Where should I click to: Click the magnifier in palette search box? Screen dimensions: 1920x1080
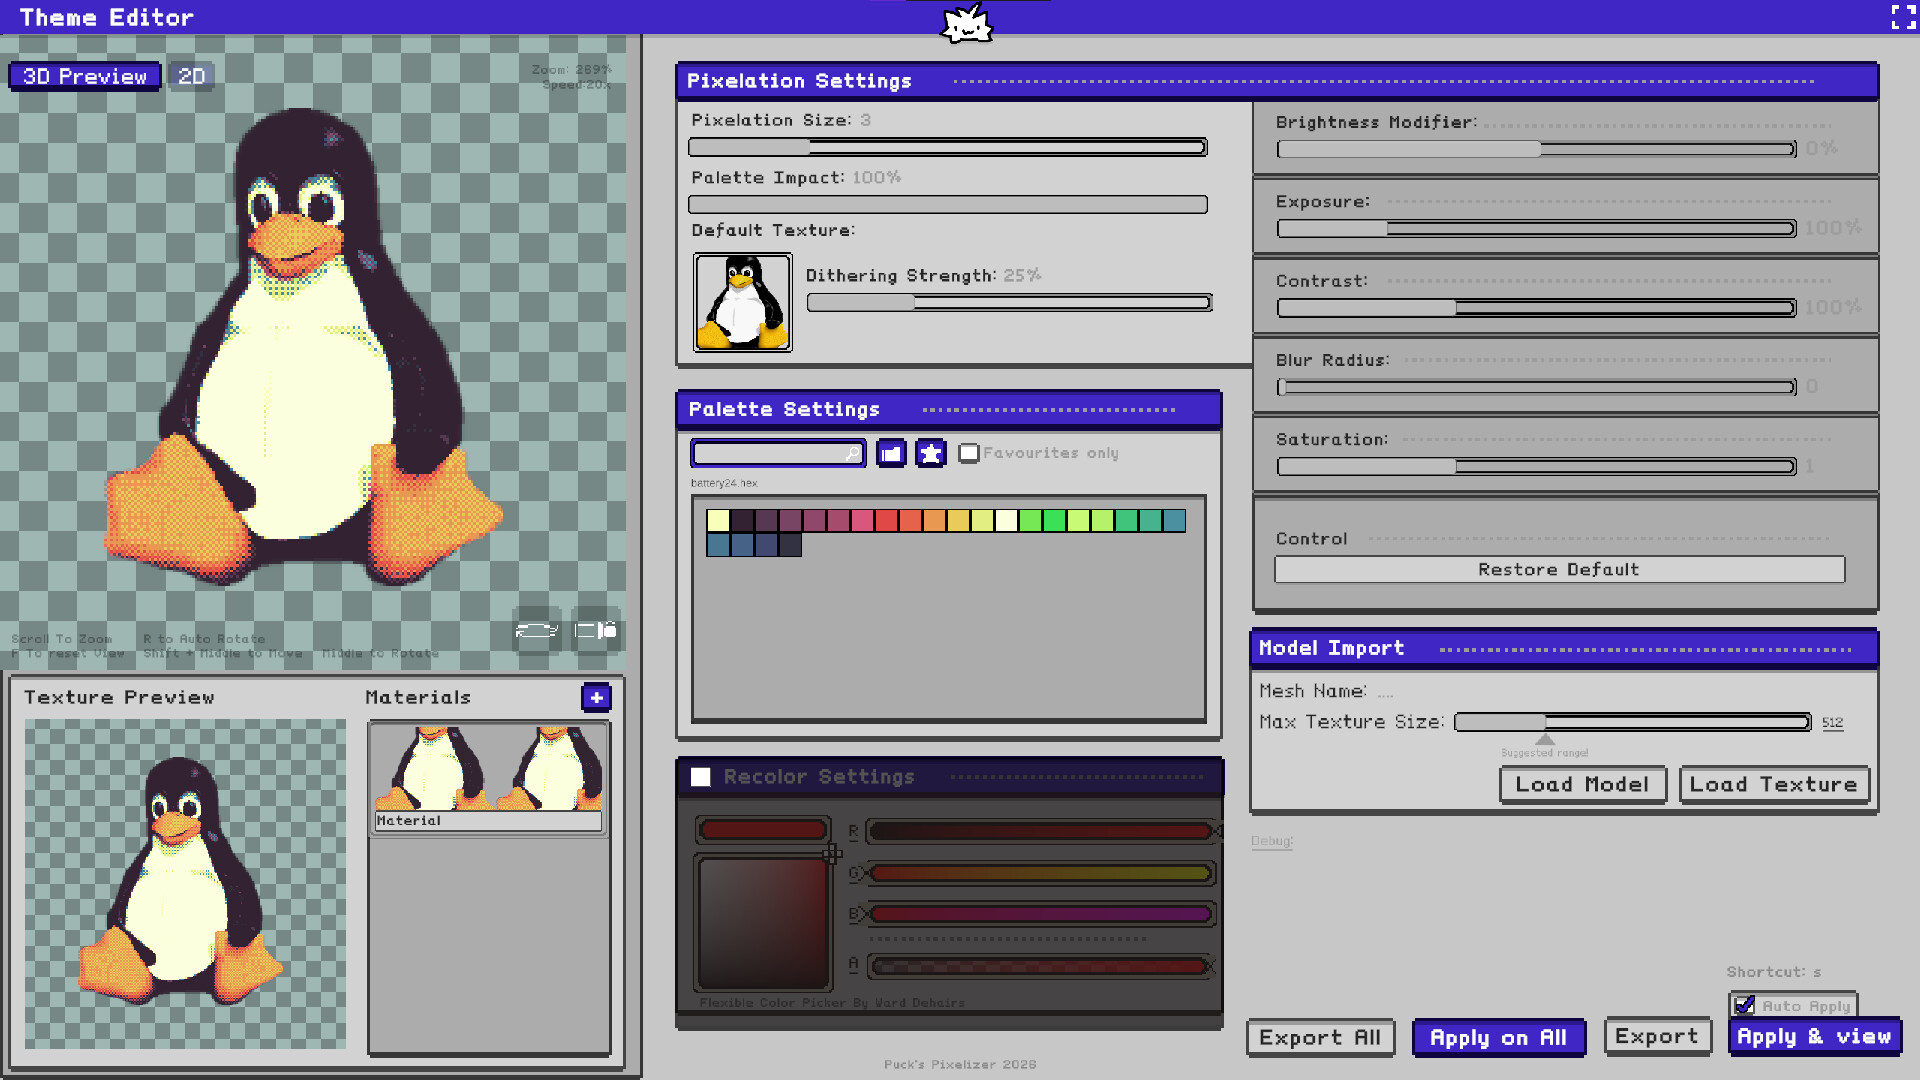(852, 454)
